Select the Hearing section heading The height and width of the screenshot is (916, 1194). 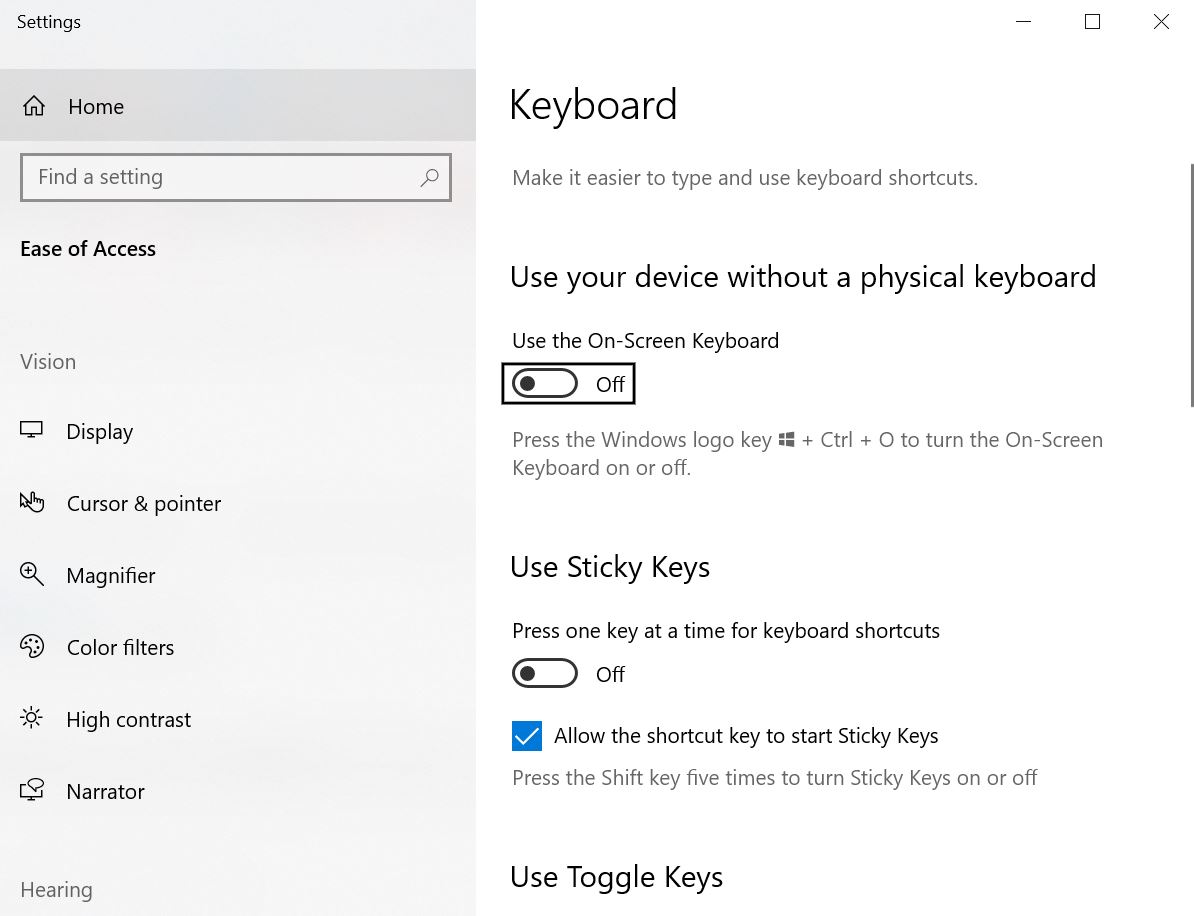[x=55, y=889]
